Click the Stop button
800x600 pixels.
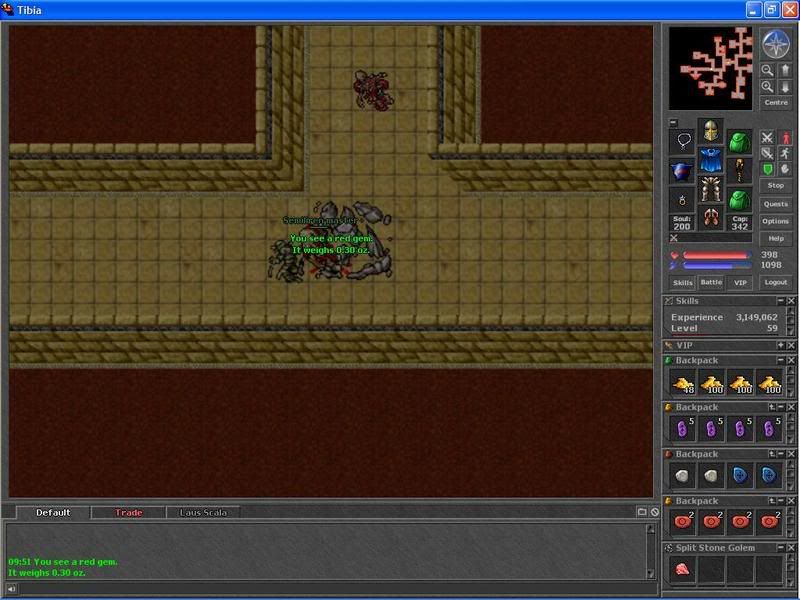point(776,186)
